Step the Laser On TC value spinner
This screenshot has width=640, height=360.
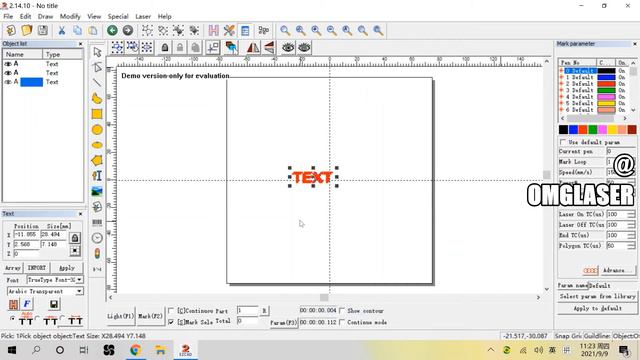[631, 214]
